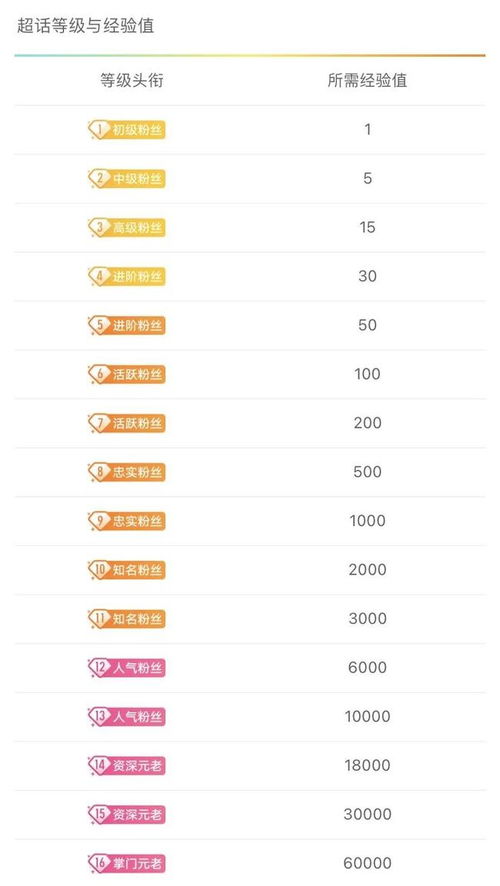Viewport: 500px width, 886px height.
Task: Select the 60000 experience value
Action: pos(367,863)
